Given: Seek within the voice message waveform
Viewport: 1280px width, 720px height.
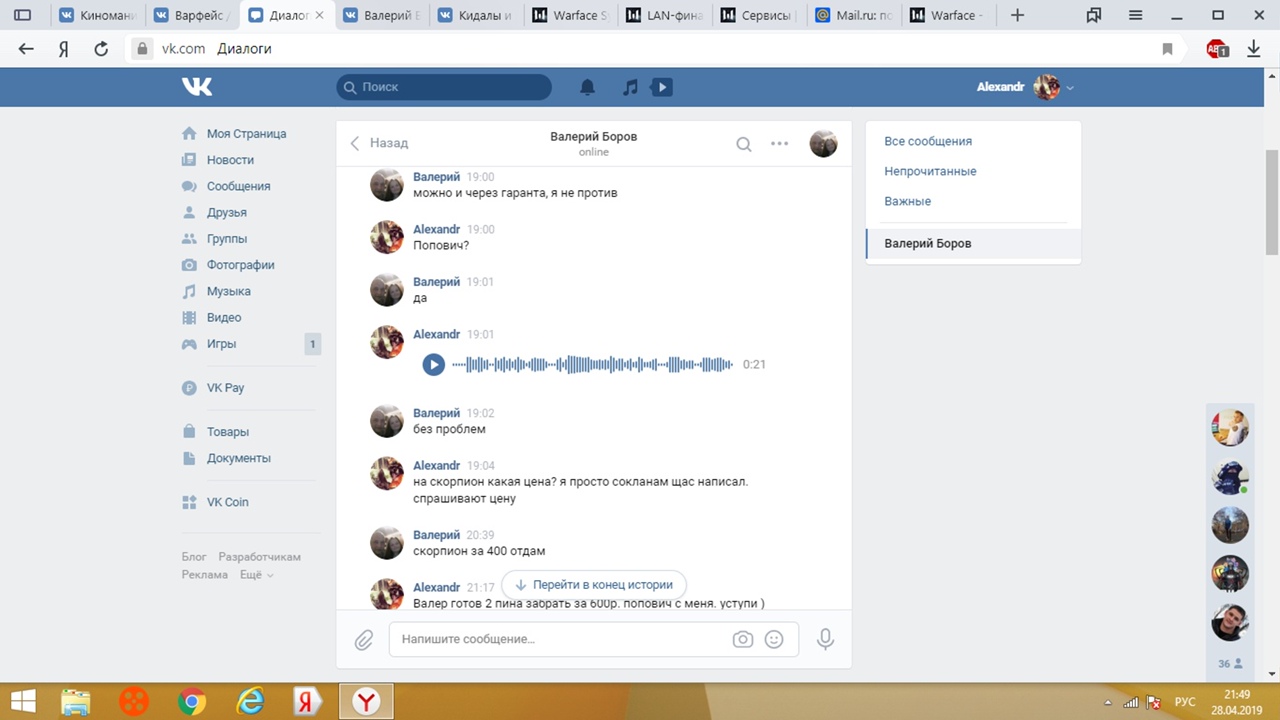Looking at the screenshot, I should (592, 365).
